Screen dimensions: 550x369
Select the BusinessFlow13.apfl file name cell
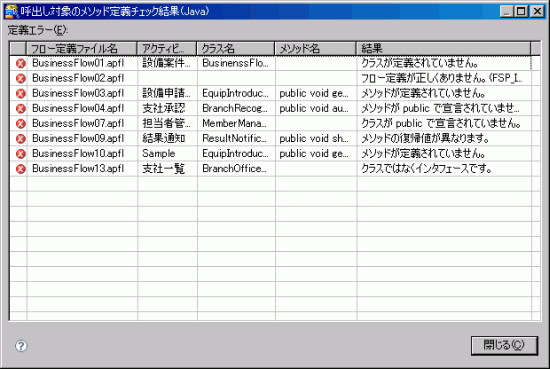coord(82,169)
